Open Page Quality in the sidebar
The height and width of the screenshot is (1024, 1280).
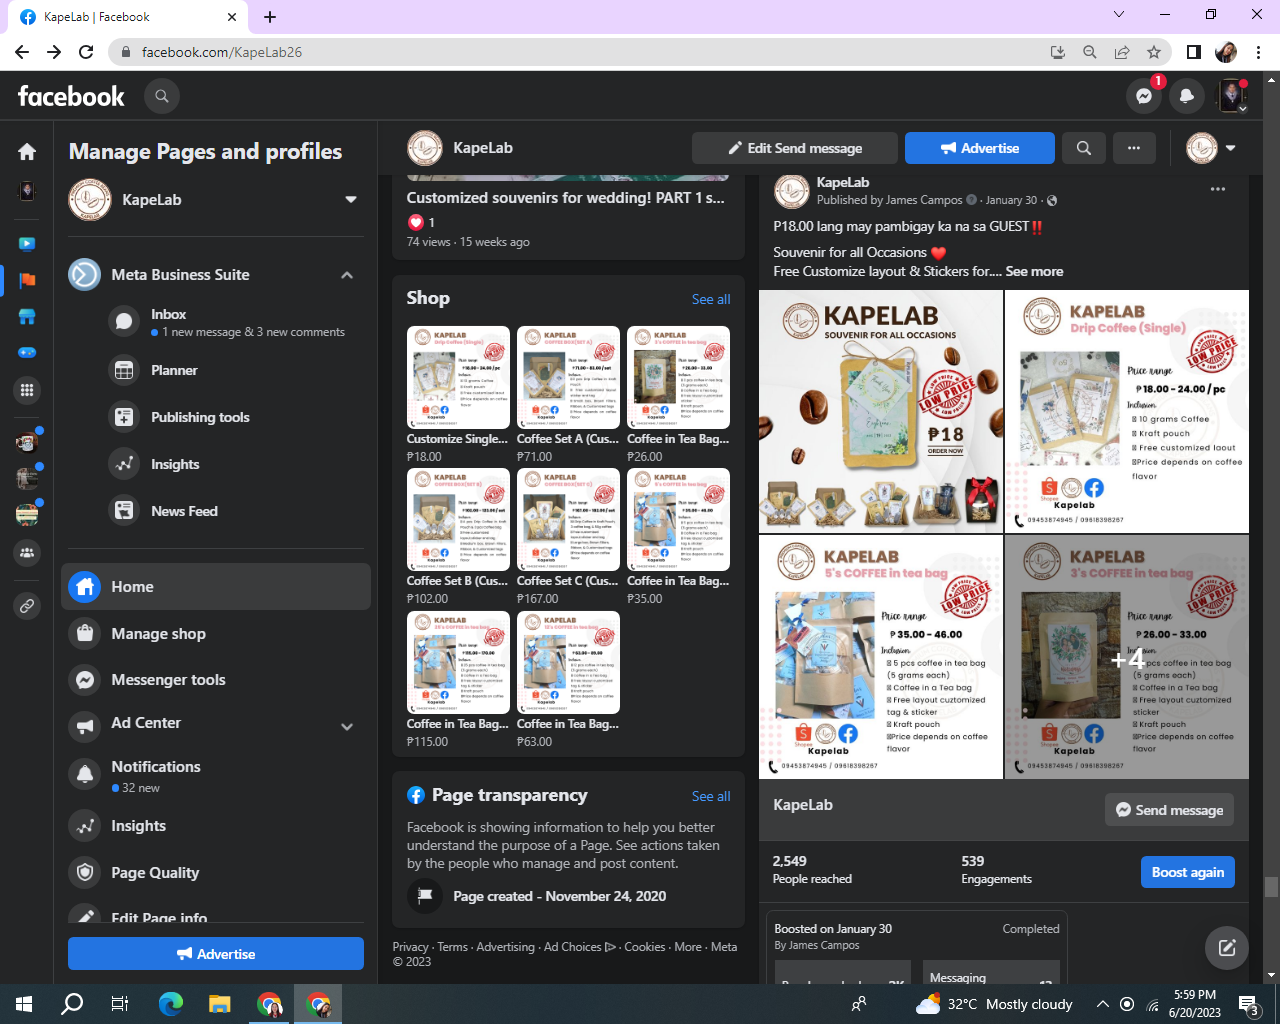[216, 872]
